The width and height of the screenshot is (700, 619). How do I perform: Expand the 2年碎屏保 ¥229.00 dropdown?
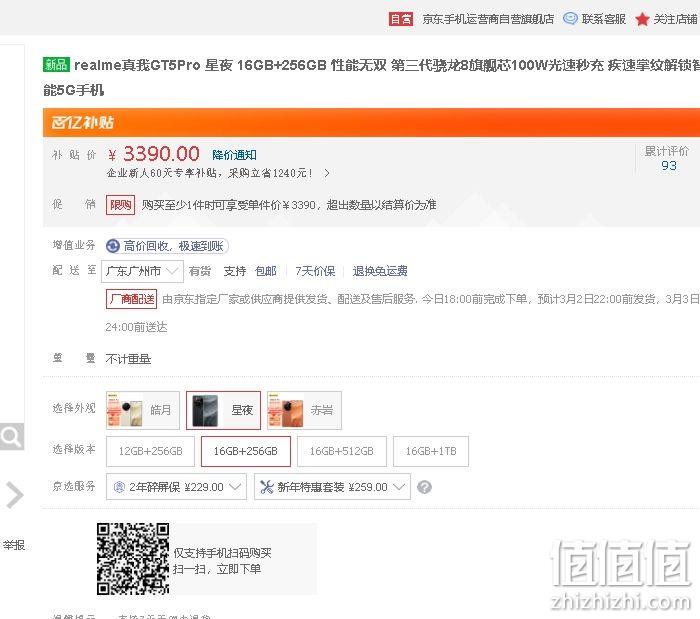(x=176, y=487)
